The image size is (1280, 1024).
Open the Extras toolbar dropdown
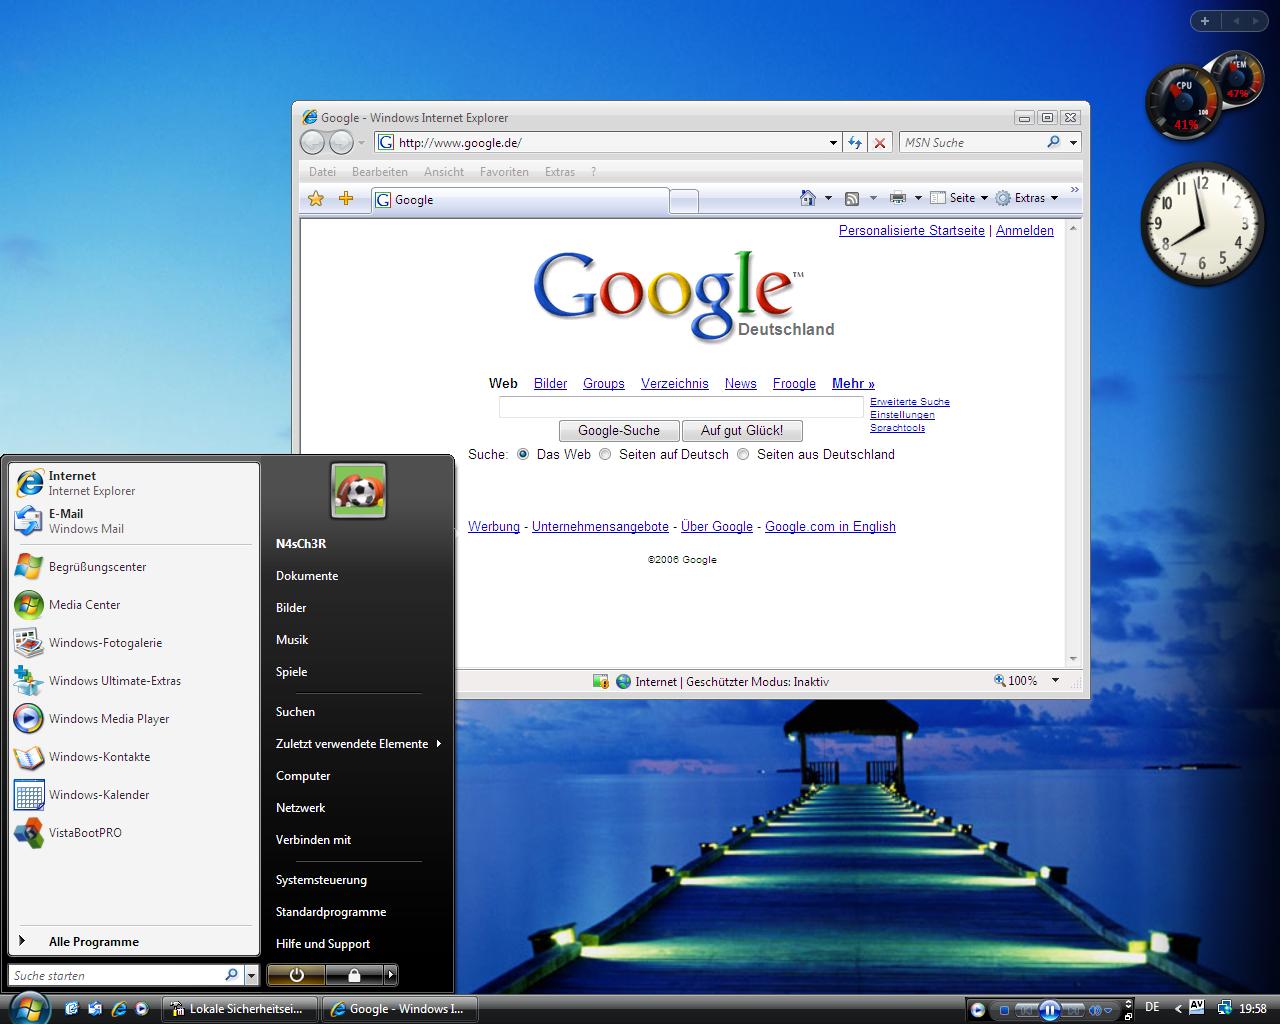tap(1026, 198)
